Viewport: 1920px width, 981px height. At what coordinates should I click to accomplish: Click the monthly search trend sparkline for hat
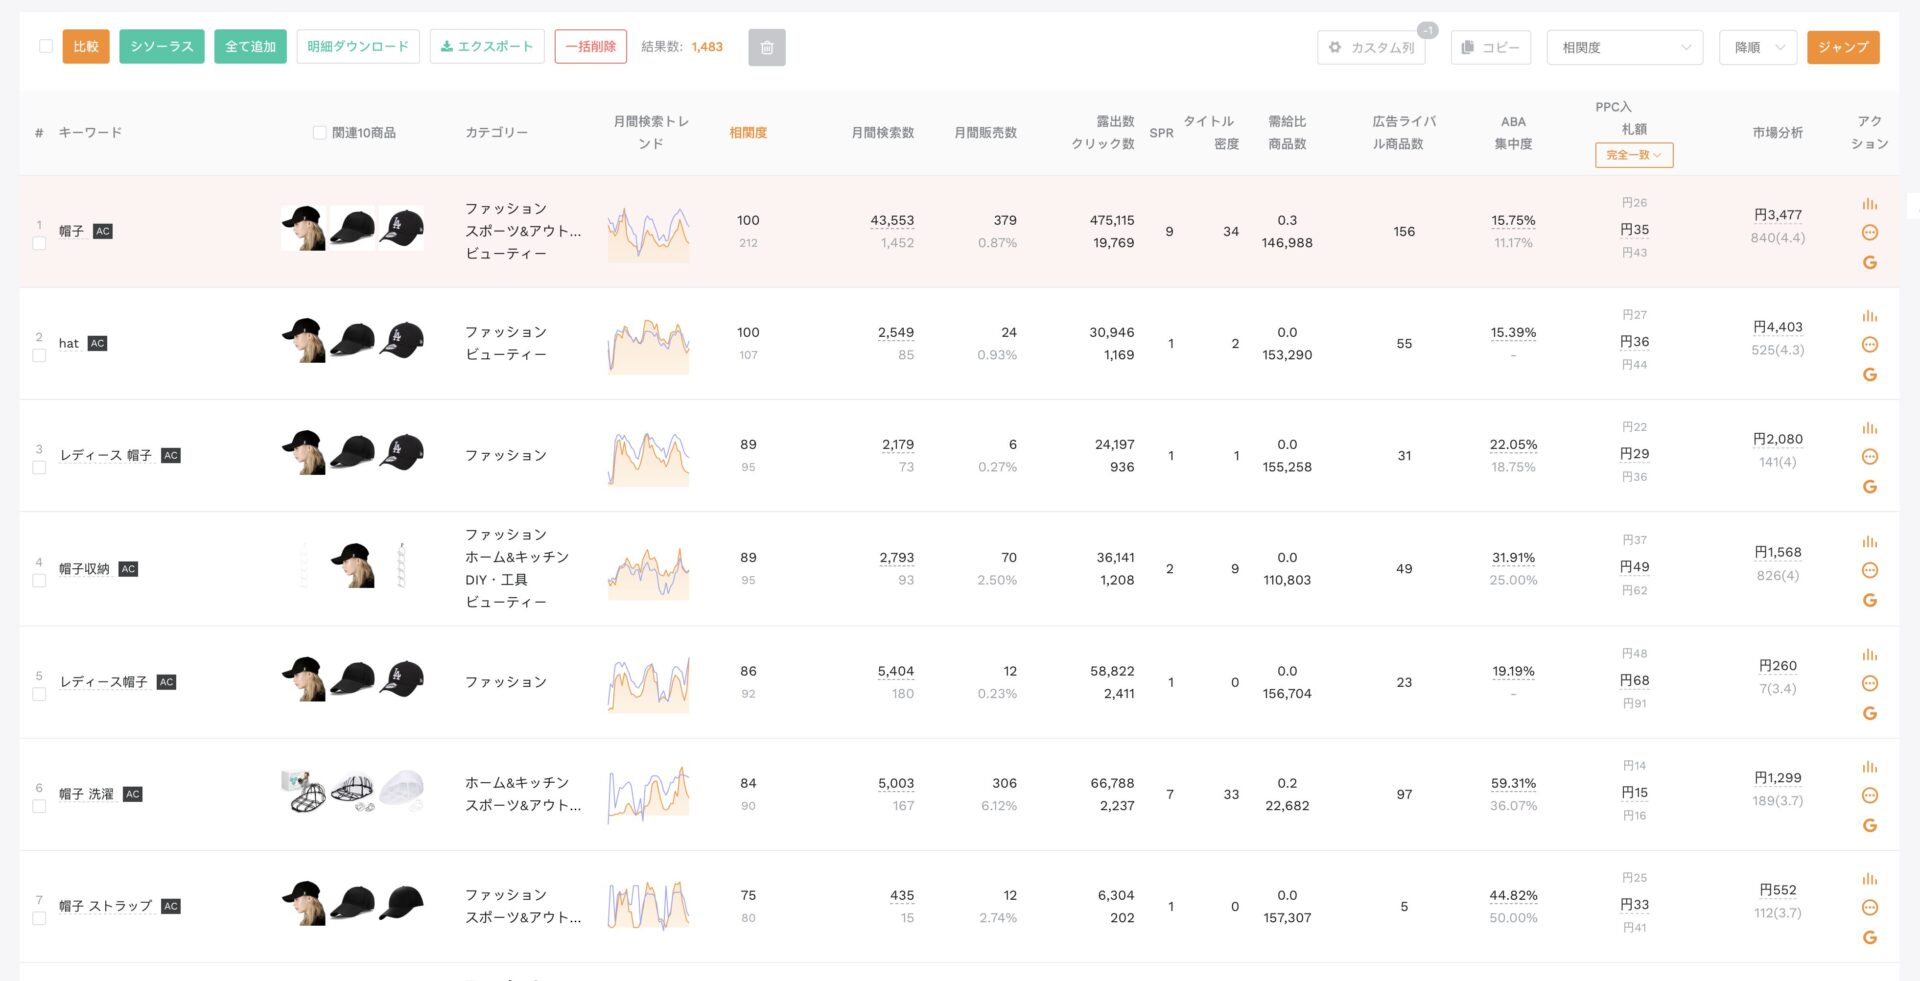point(648,344)
